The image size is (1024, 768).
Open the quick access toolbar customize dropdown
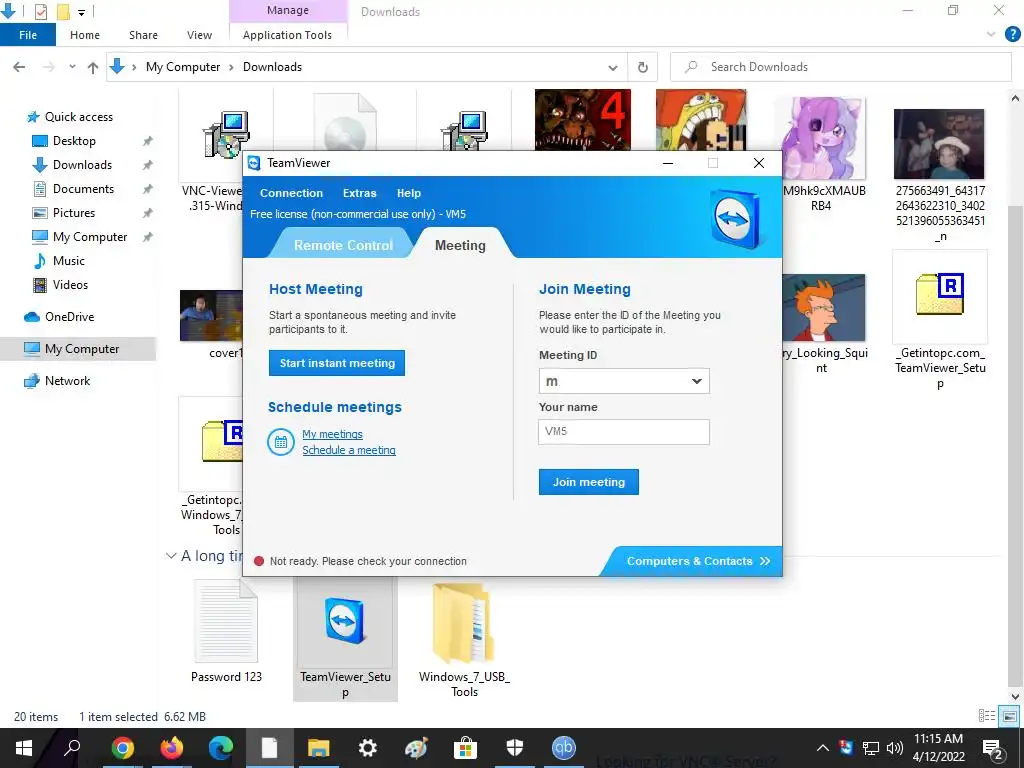click(82, 12)
